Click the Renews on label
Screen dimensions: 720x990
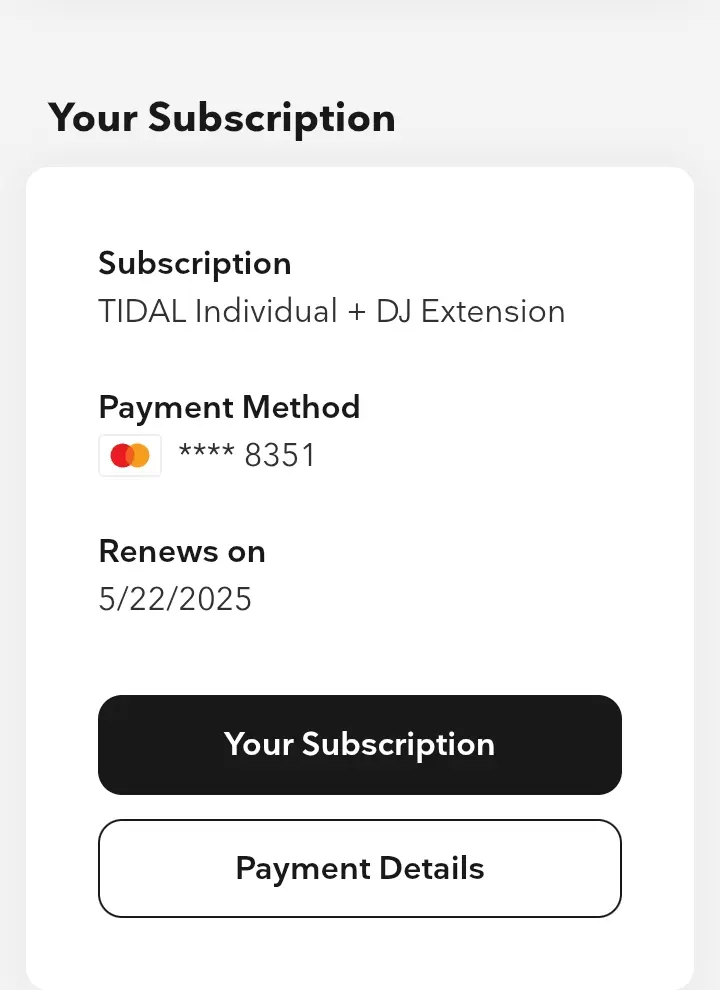[182, 551]
